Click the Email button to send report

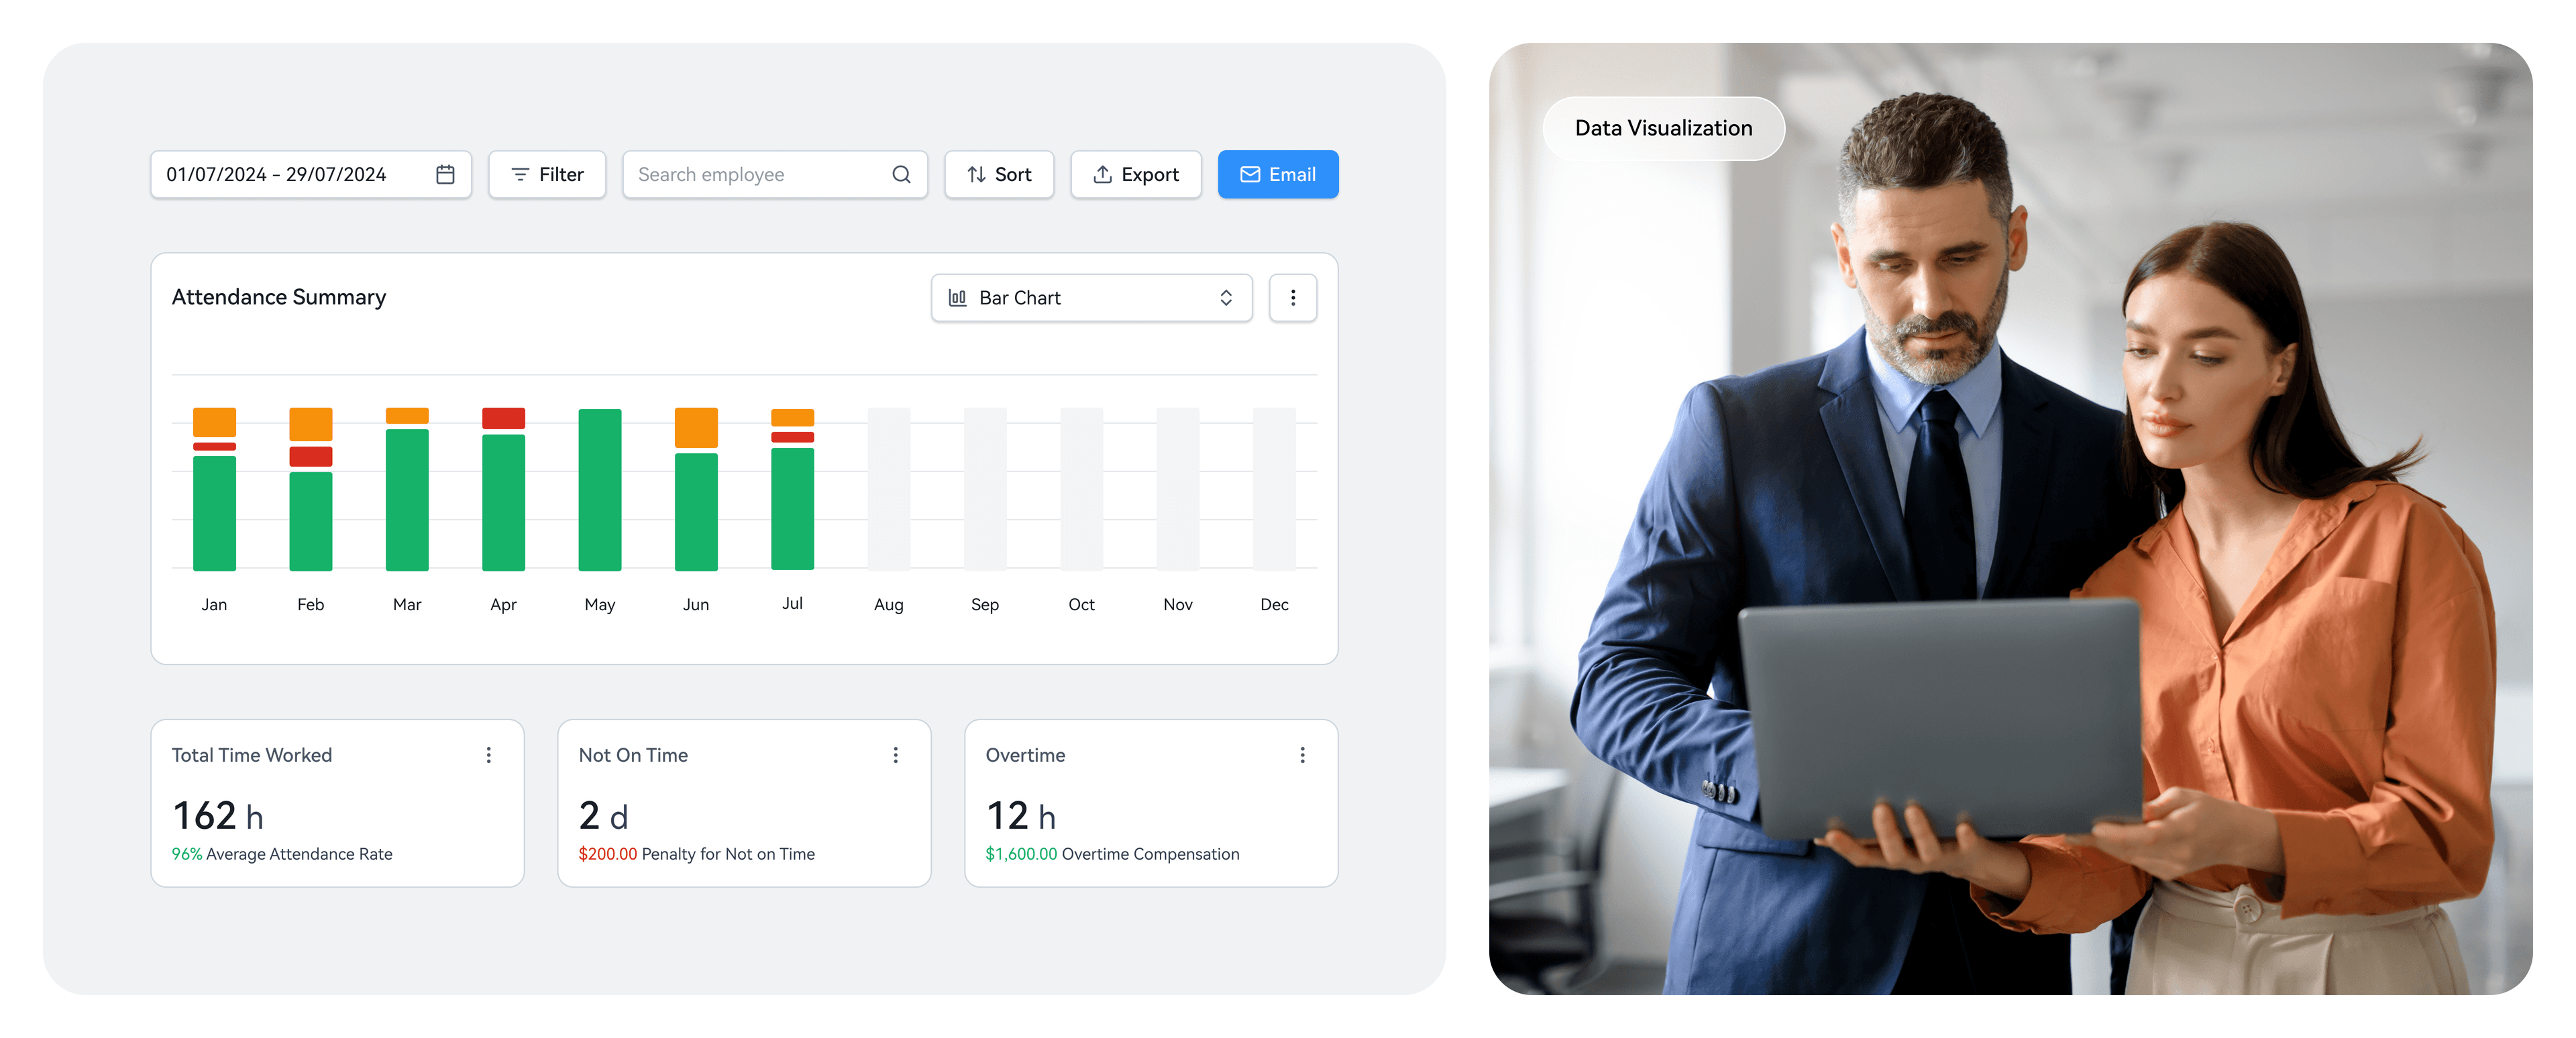tap(1280, 172)
